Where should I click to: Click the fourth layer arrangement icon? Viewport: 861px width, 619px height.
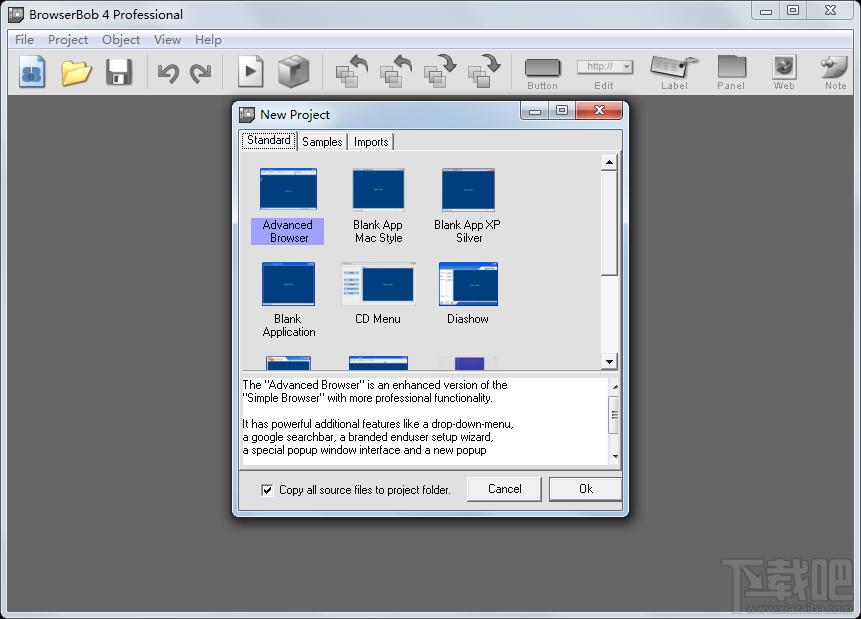(x=483, y=71)
